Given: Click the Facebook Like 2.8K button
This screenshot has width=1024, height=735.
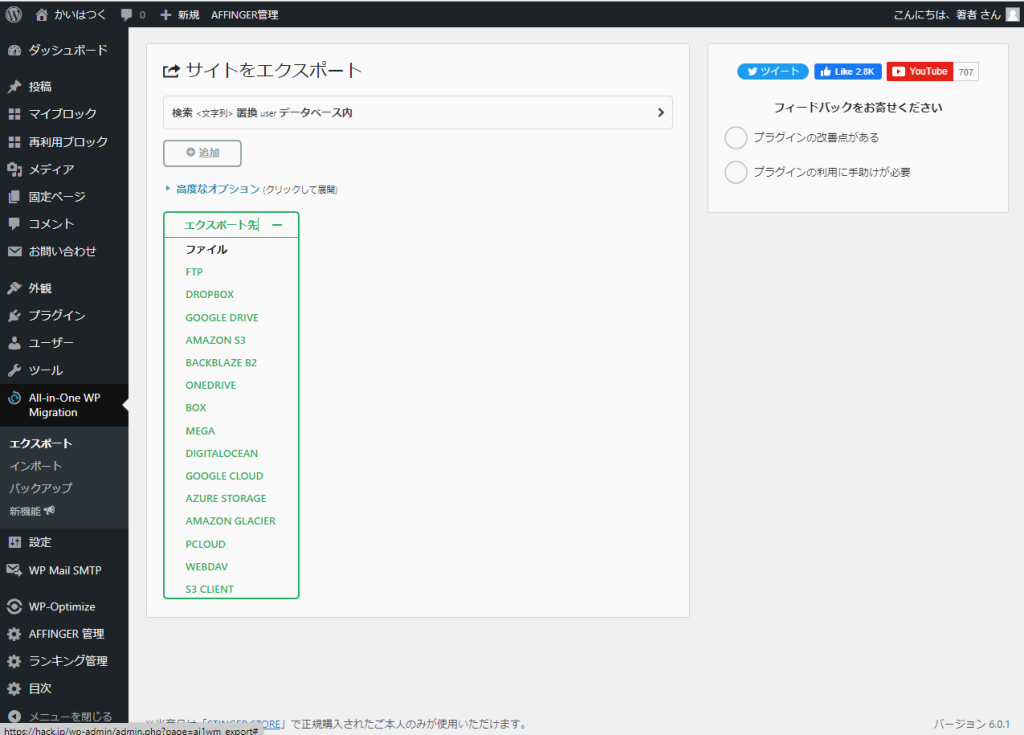Looking at the screenshot, I should [x=848, y=72].
